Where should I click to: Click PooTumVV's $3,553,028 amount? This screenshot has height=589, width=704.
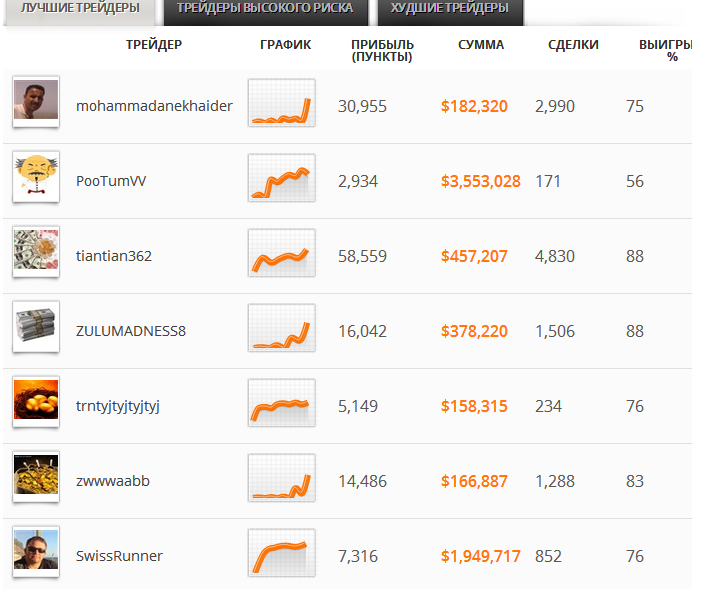pos(480,181)
